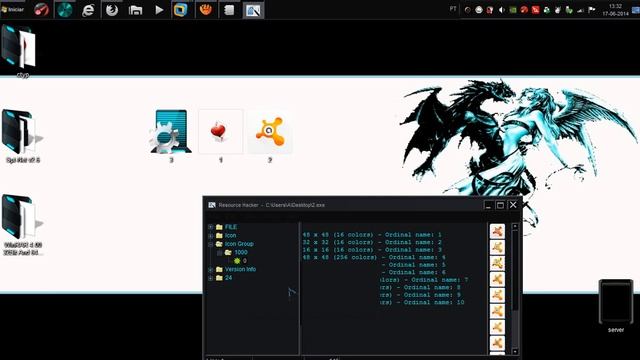
Task: Open the yellow-framed blue square taskbar icon
Action: coord(180,10)
